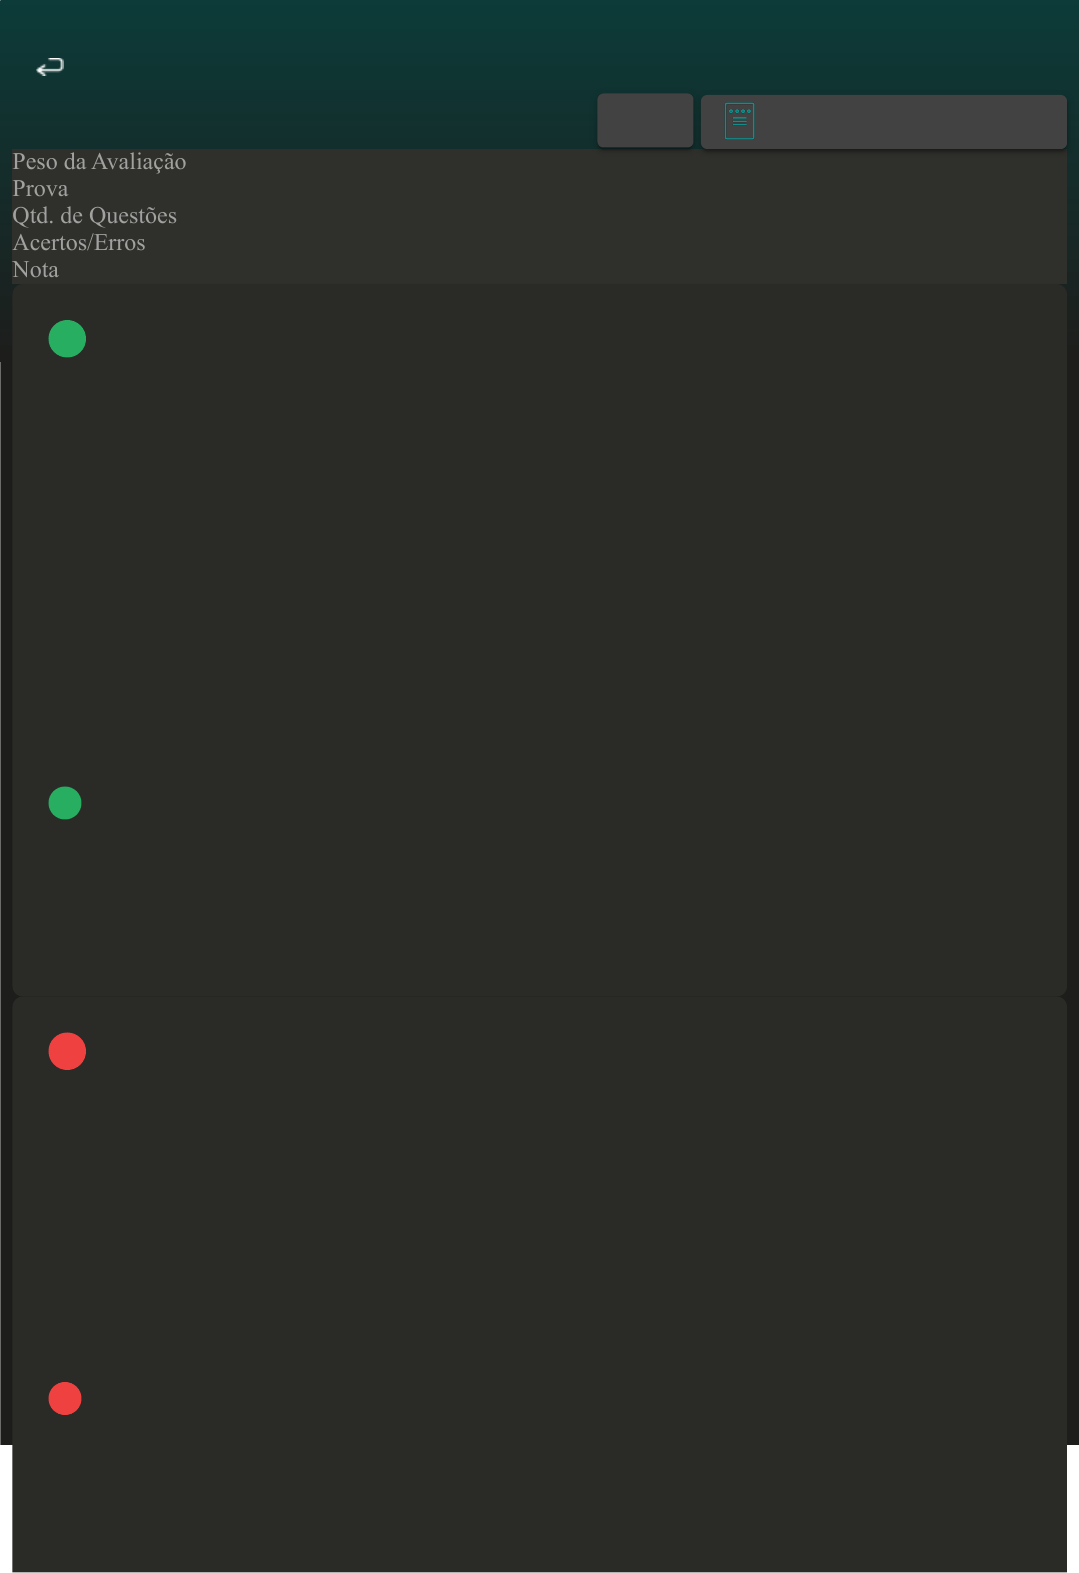Click the Prova column header
1079x1573 pixels.
(x=40, y=189)
